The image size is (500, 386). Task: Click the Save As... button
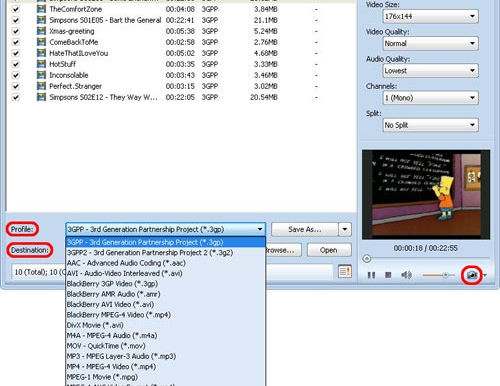click(305, 229)
